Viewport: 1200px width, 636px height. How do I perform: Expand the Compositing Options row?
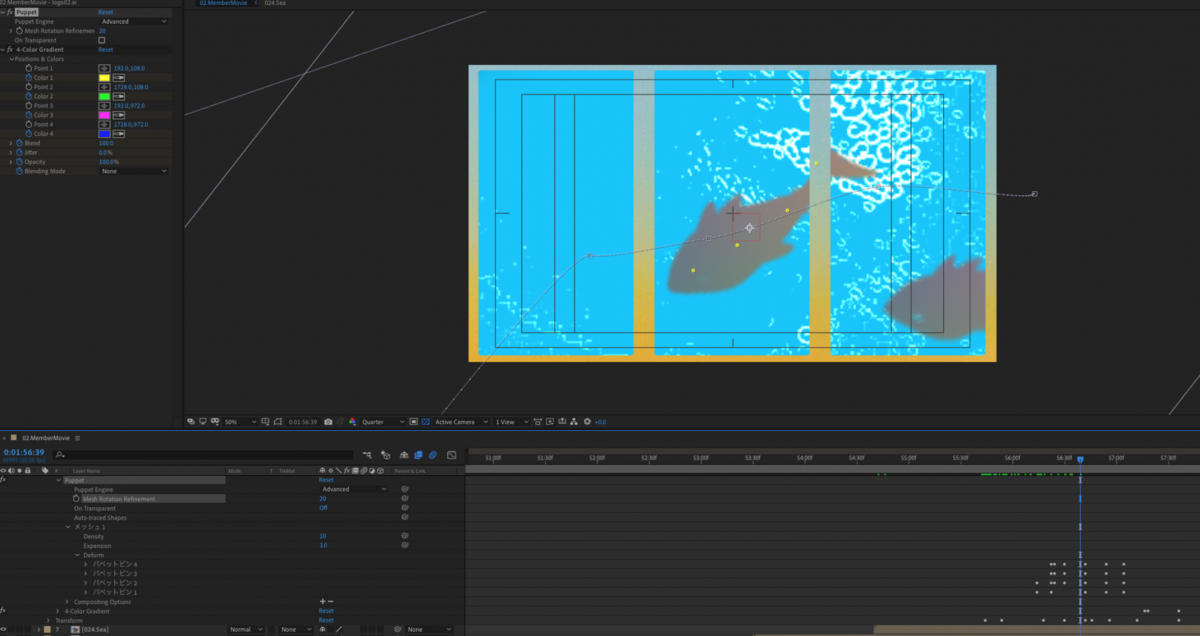(68, 601)
